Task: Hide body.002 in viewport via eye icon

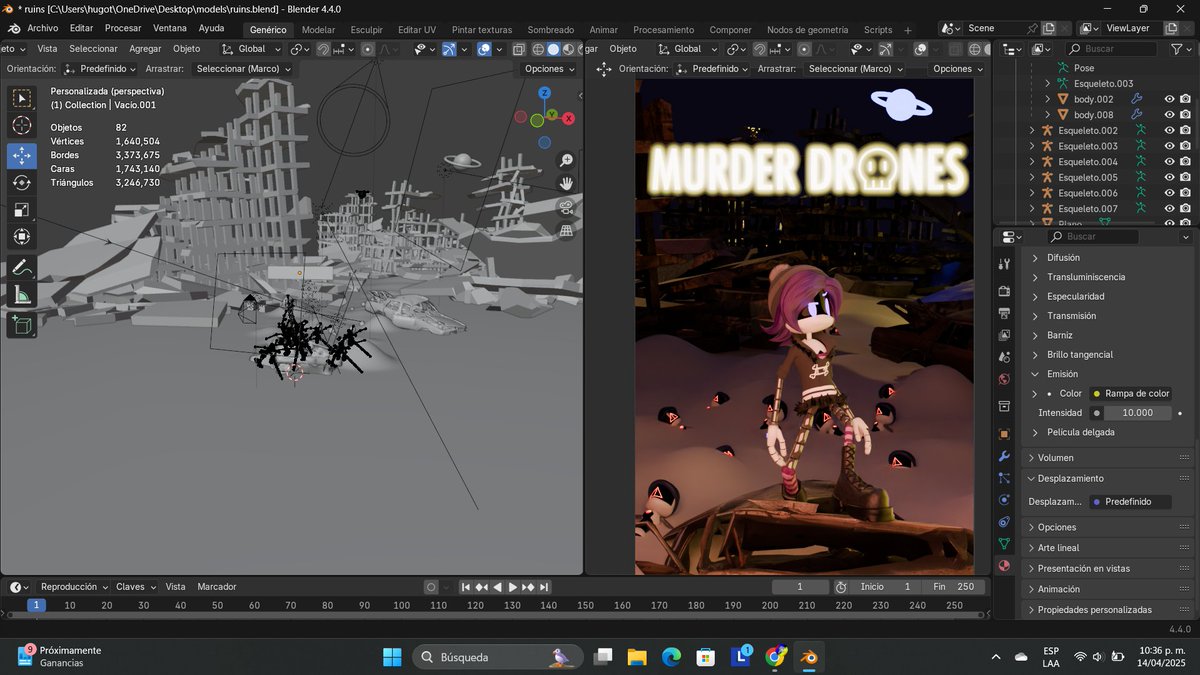Action: pyautogui.click(x=1169, y=99)
